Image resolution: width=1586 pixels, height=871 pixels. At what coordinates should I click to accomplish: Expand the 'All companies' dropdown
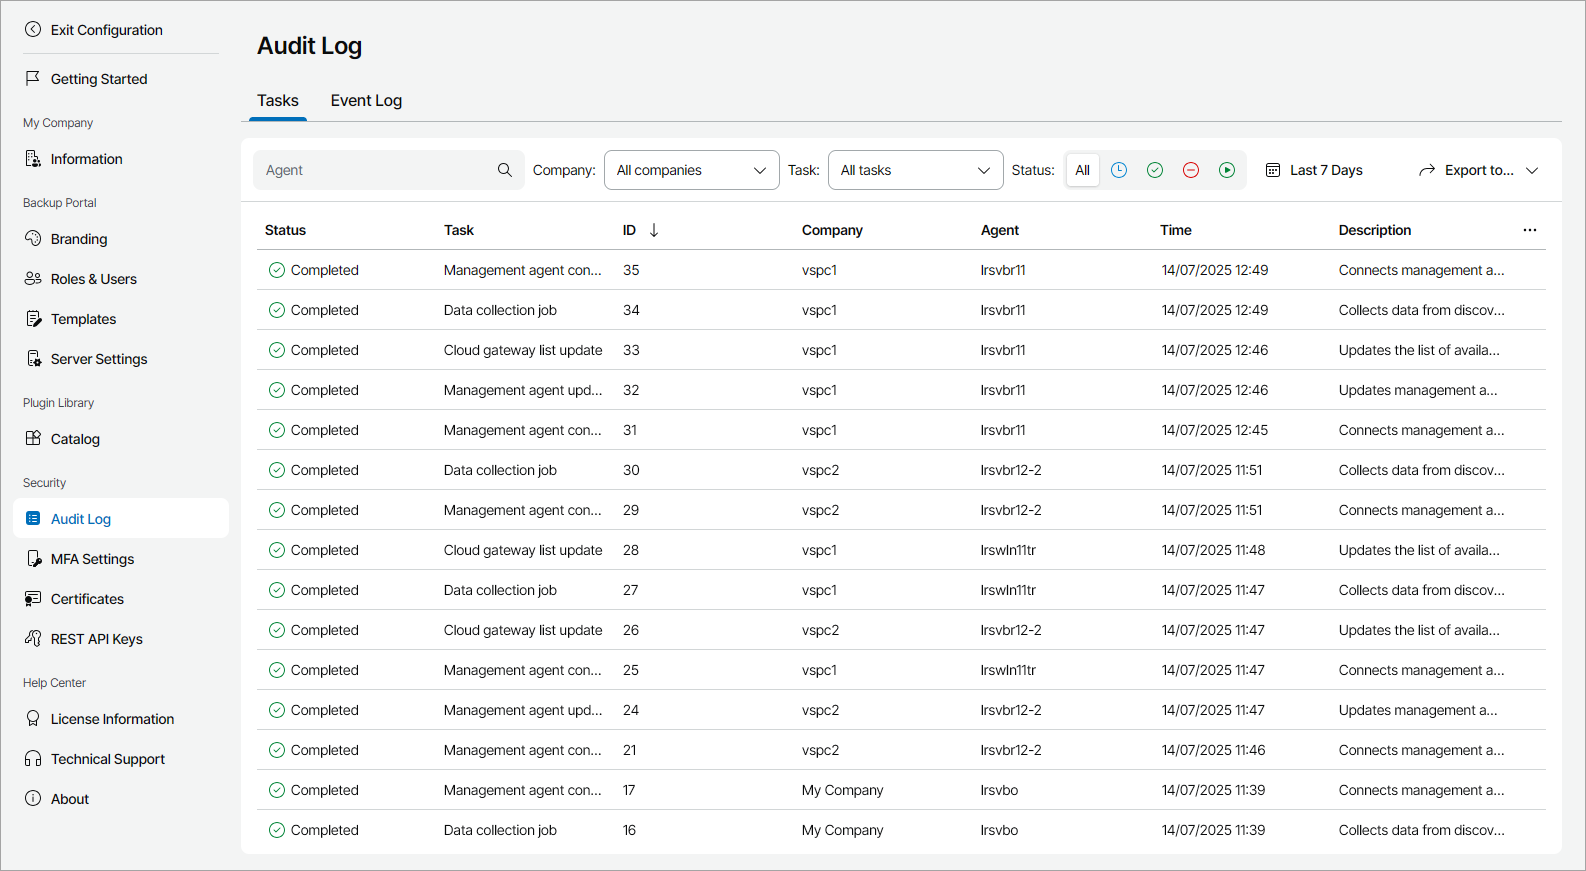coord(691,170)
